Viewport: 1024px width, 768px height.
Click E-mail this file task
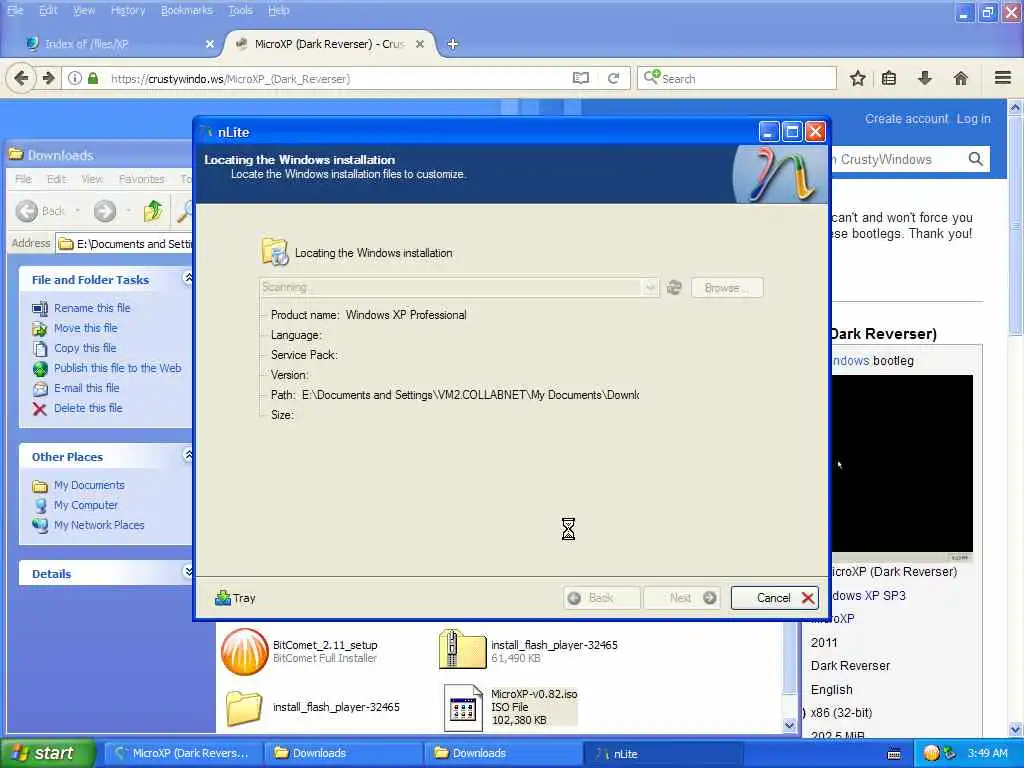pos(87,388)
